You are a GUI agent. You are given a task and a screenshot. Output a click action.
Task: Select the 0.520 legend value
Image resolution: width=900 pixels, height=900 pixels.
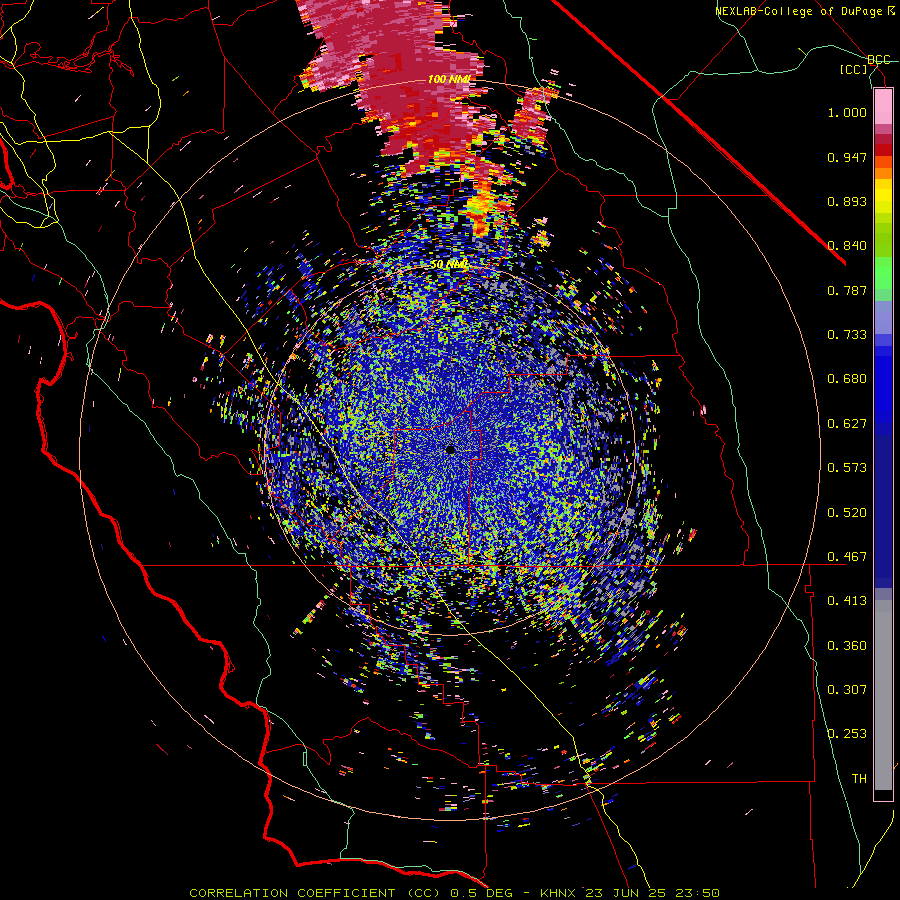(x=847, y=513)
